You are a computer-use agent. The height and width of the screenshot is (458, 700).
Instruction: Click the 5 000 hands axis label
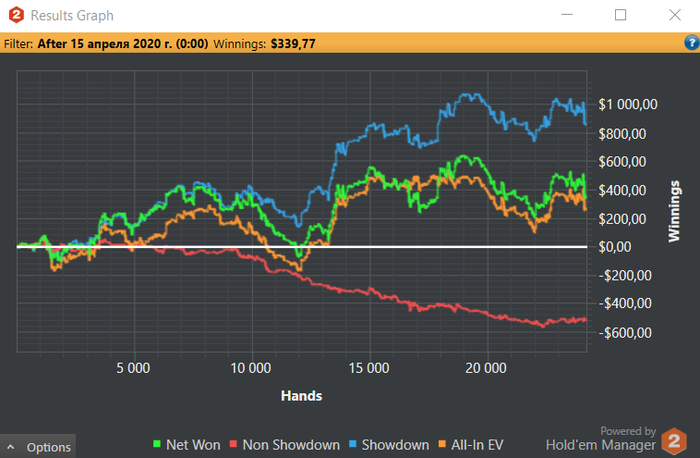click(133, 368)
